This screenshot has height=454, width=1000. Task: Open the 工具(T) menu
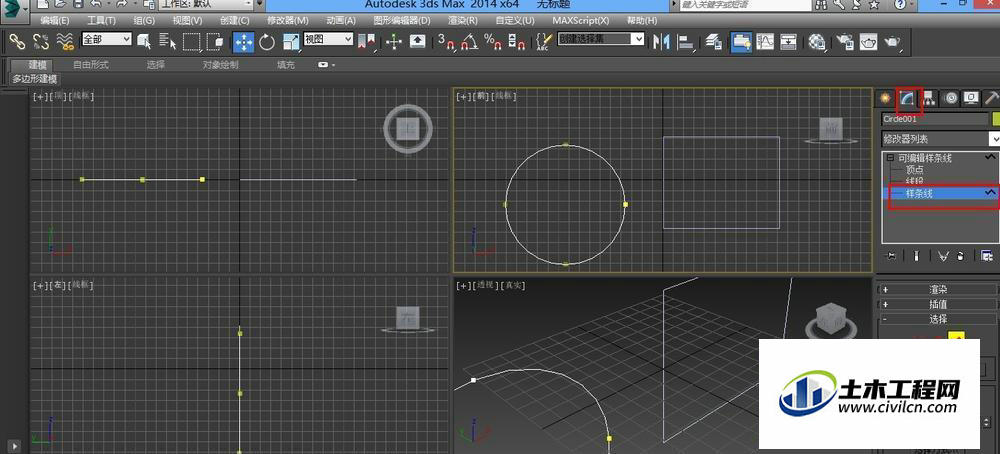[101, 20]
